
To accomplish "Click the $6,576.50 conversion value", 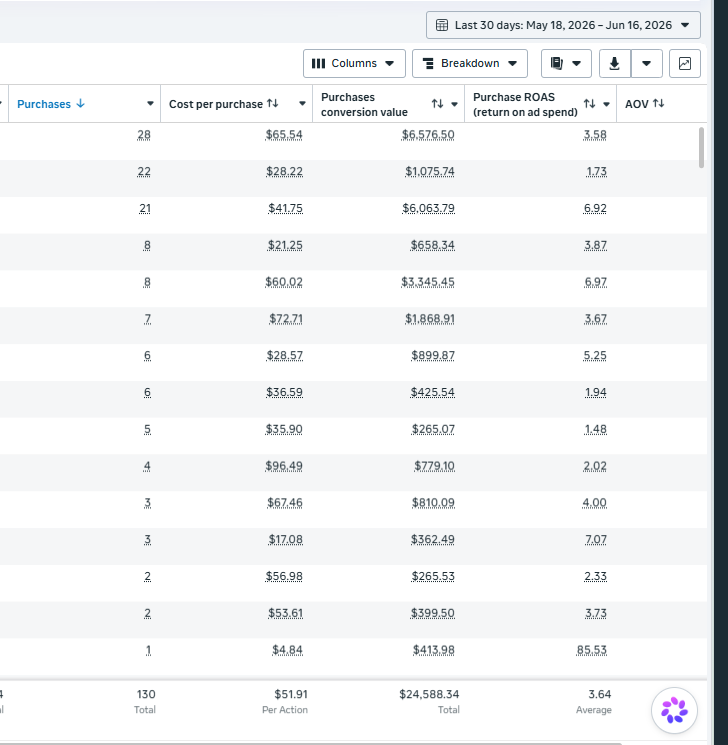I will (x=428, y=135).
